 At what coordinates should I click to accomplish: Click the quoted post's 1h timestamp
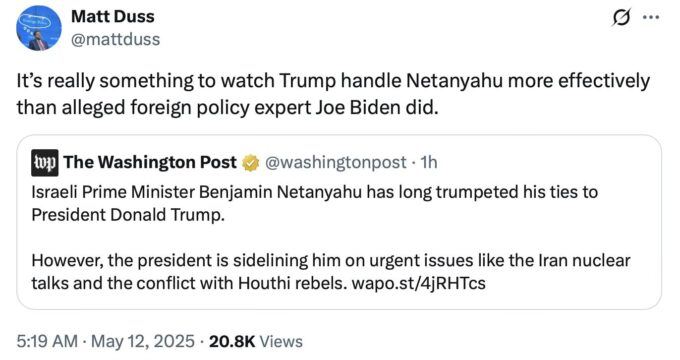pos(428,163)
